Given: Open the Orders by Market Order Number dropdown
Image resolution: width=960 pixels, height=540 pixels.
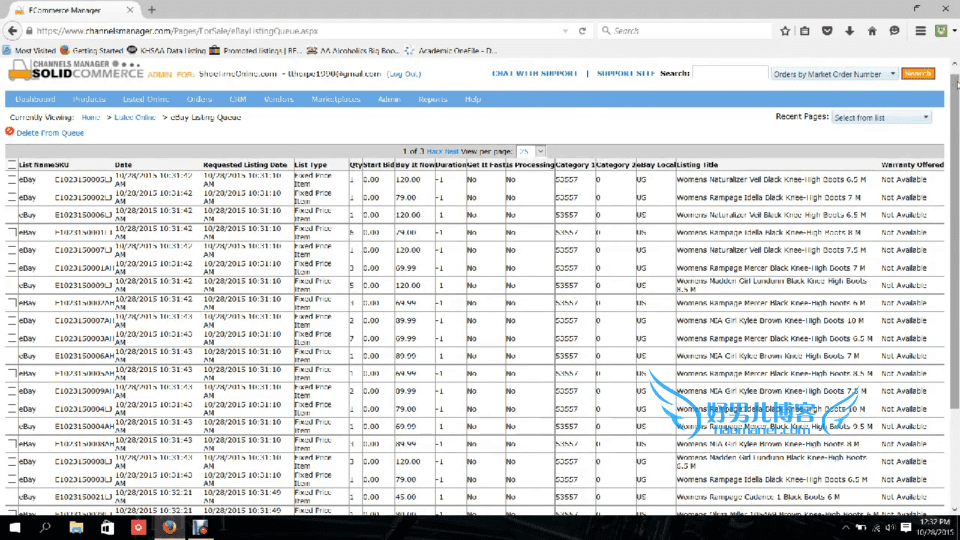Looking at the screenshot, I should coord(834,74).
